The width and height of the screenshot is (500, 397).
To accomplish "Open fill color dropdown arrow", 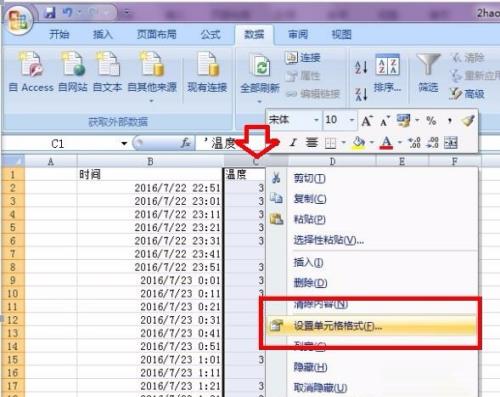I will 371,143.
